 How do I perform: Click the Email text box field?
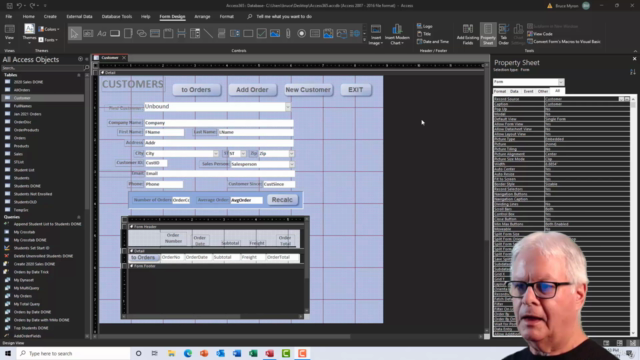click(x=219, y=173)
